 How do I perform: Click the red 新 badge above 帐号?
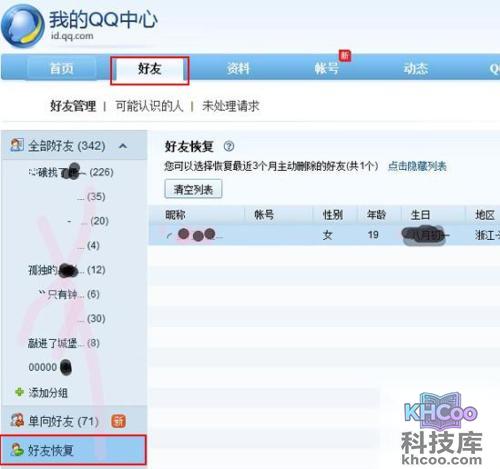(345, 55)
